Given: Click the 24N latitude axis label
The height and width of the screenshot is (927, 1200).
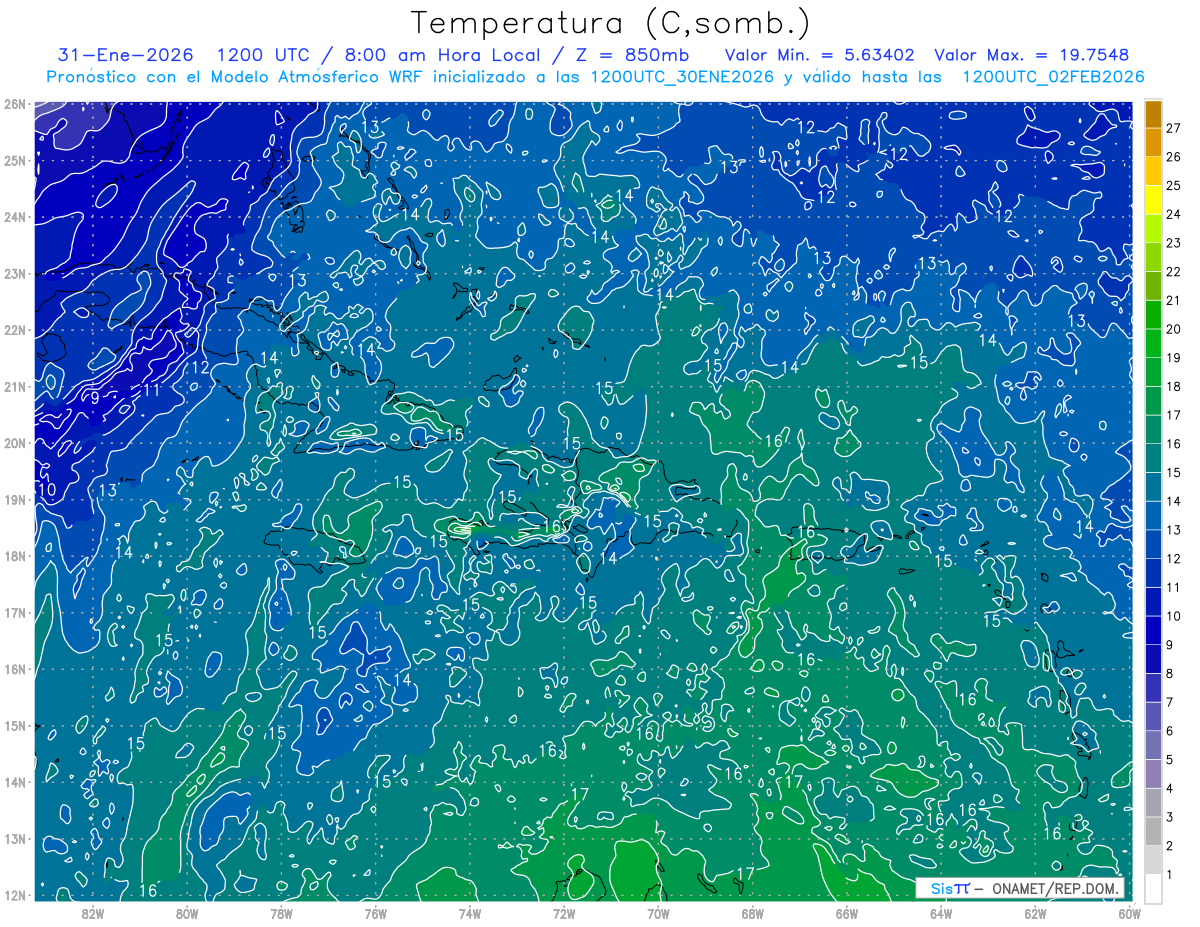Looking at the screenshot, I should pos(15,217).
